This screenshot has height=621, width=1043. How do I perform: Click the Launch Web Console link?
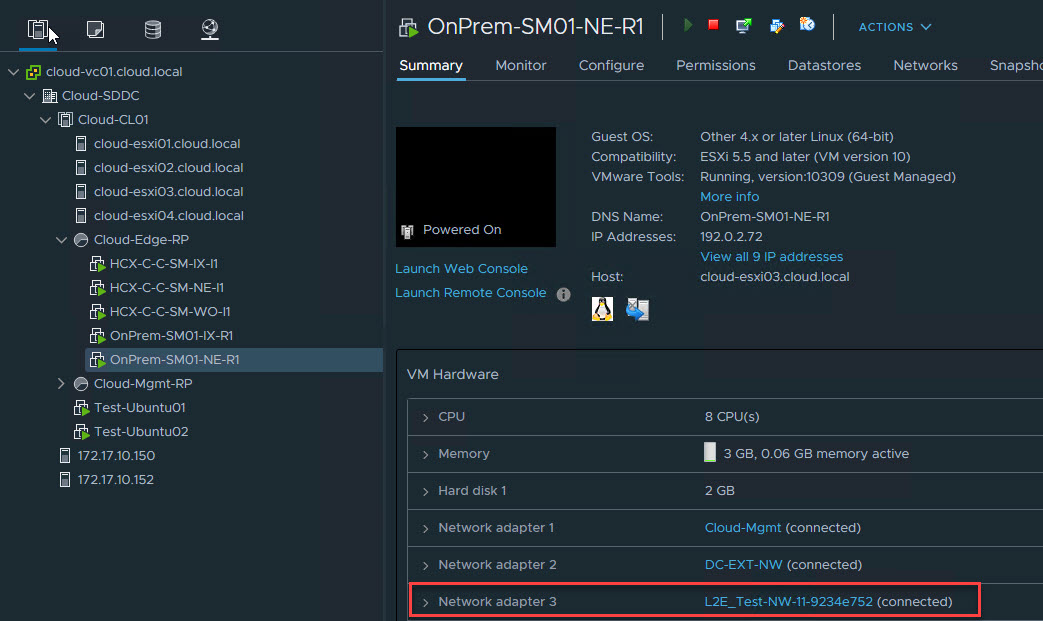(x=462, y=269)
